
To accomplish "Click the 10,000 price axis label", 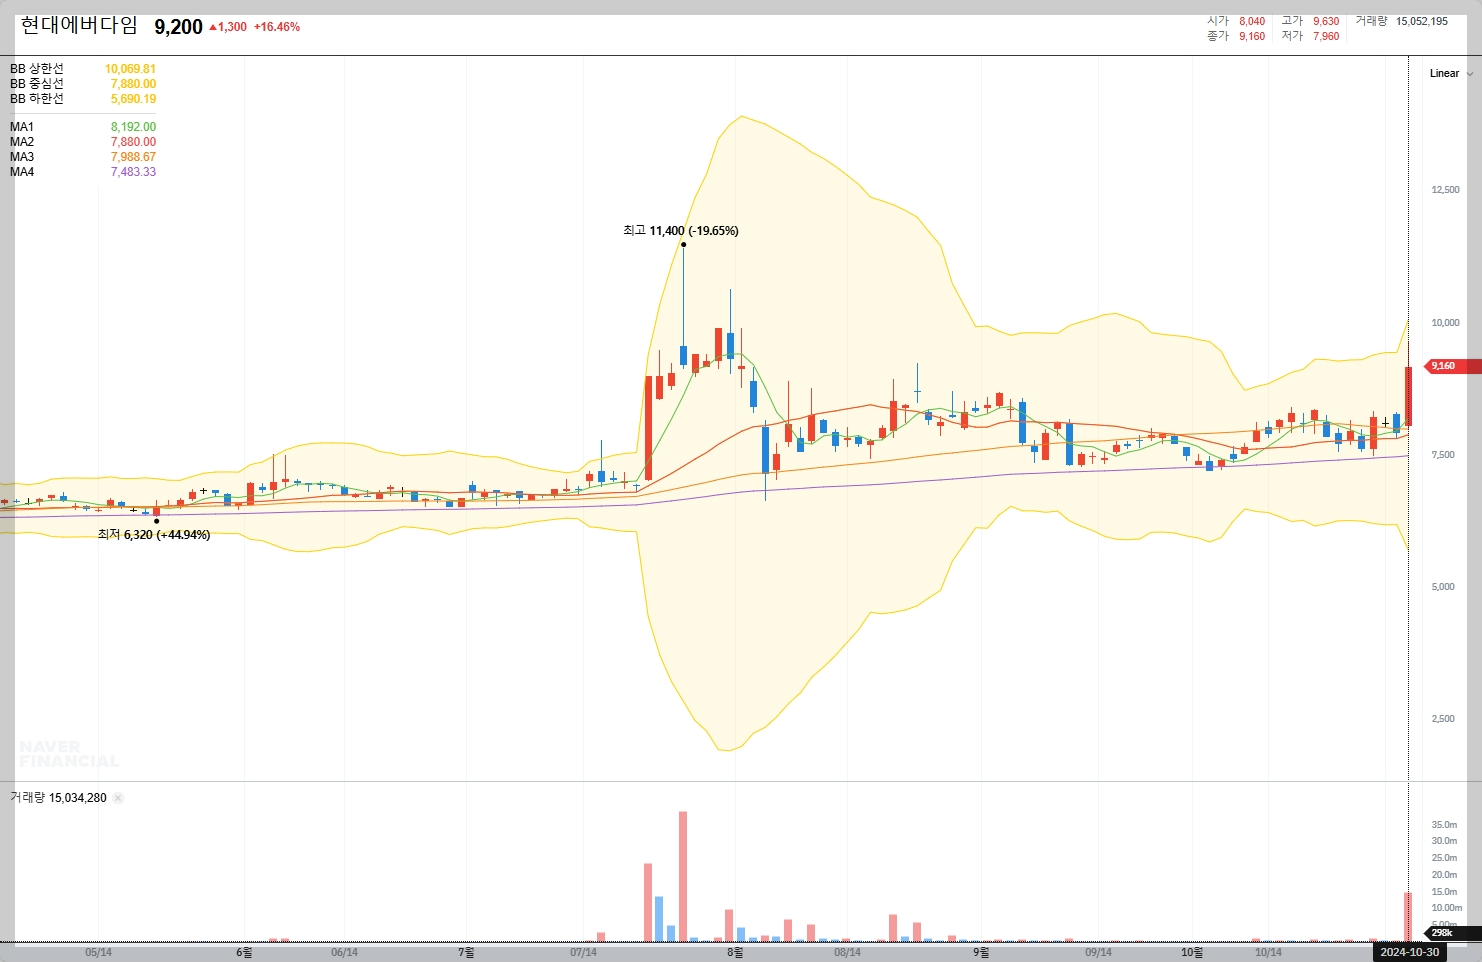I will 1445,323.
